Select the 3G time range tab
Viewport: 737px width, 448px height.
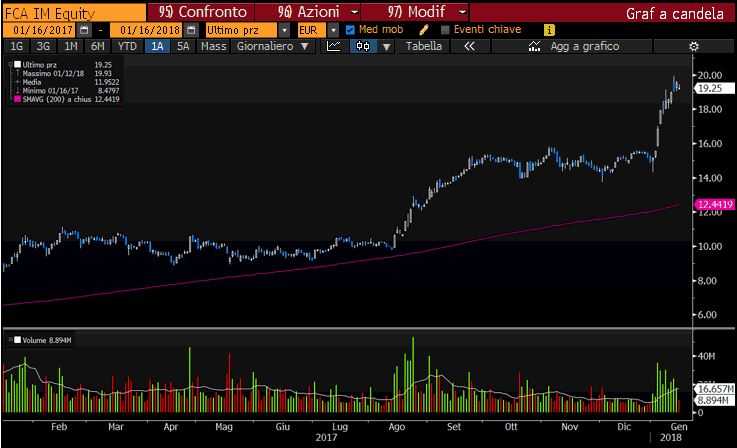tap(43, 46)
